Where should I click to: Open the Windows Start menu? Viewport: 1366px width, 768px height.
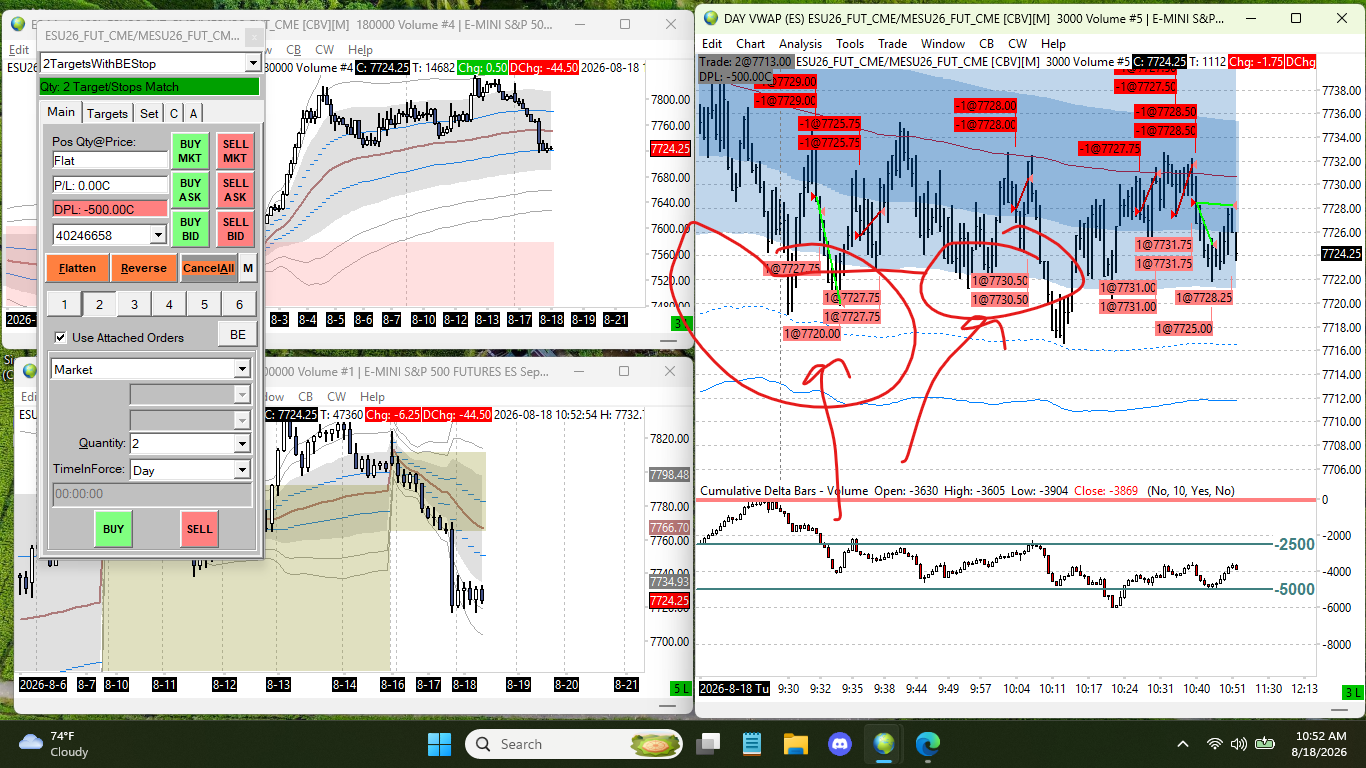[x=439, y=744]
